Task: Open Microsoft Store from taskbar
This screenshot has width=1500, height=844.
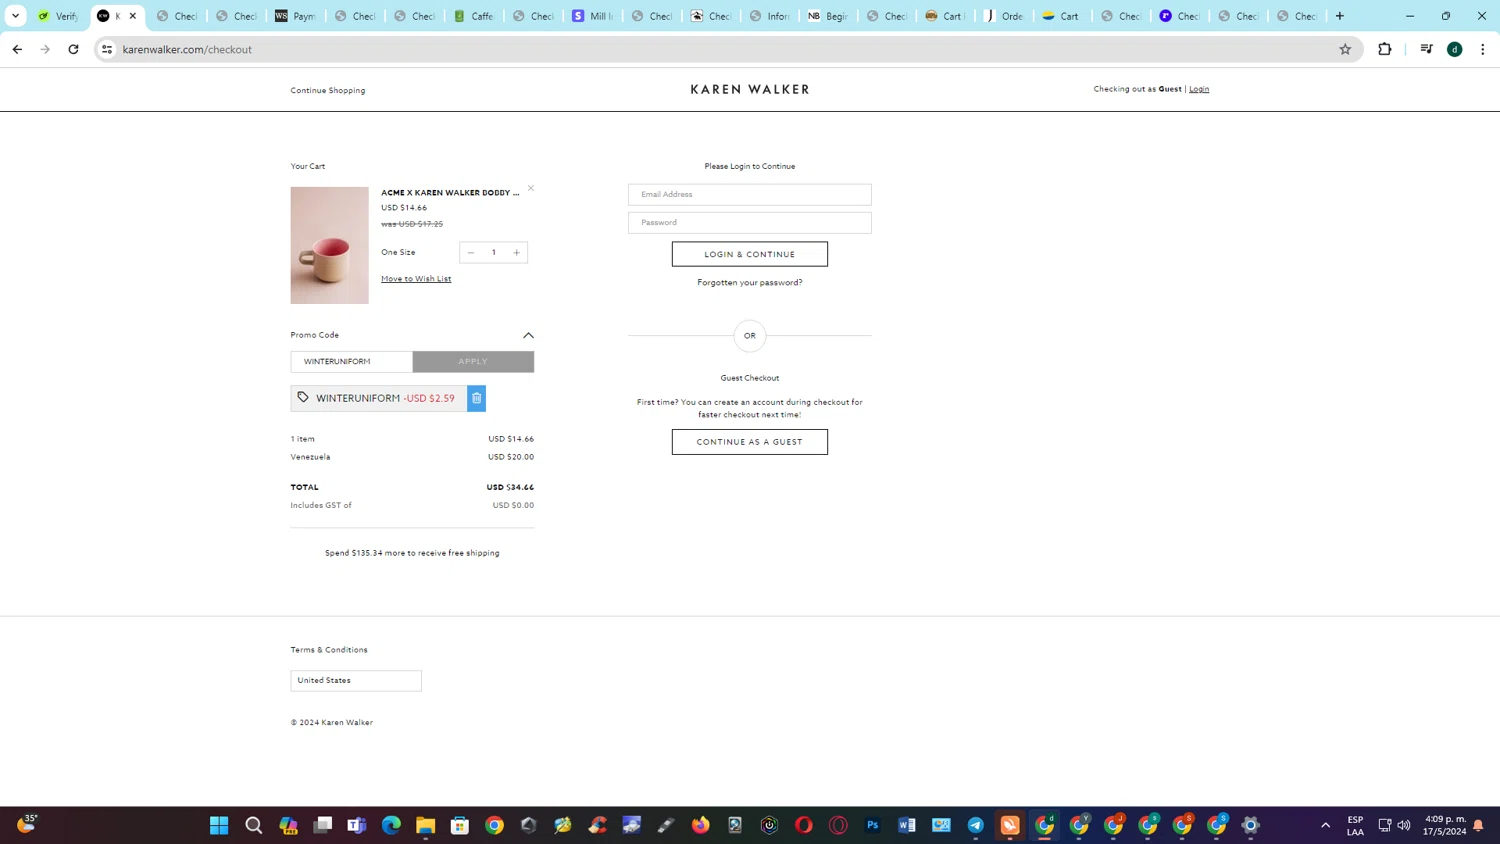Action: (460, 825)
